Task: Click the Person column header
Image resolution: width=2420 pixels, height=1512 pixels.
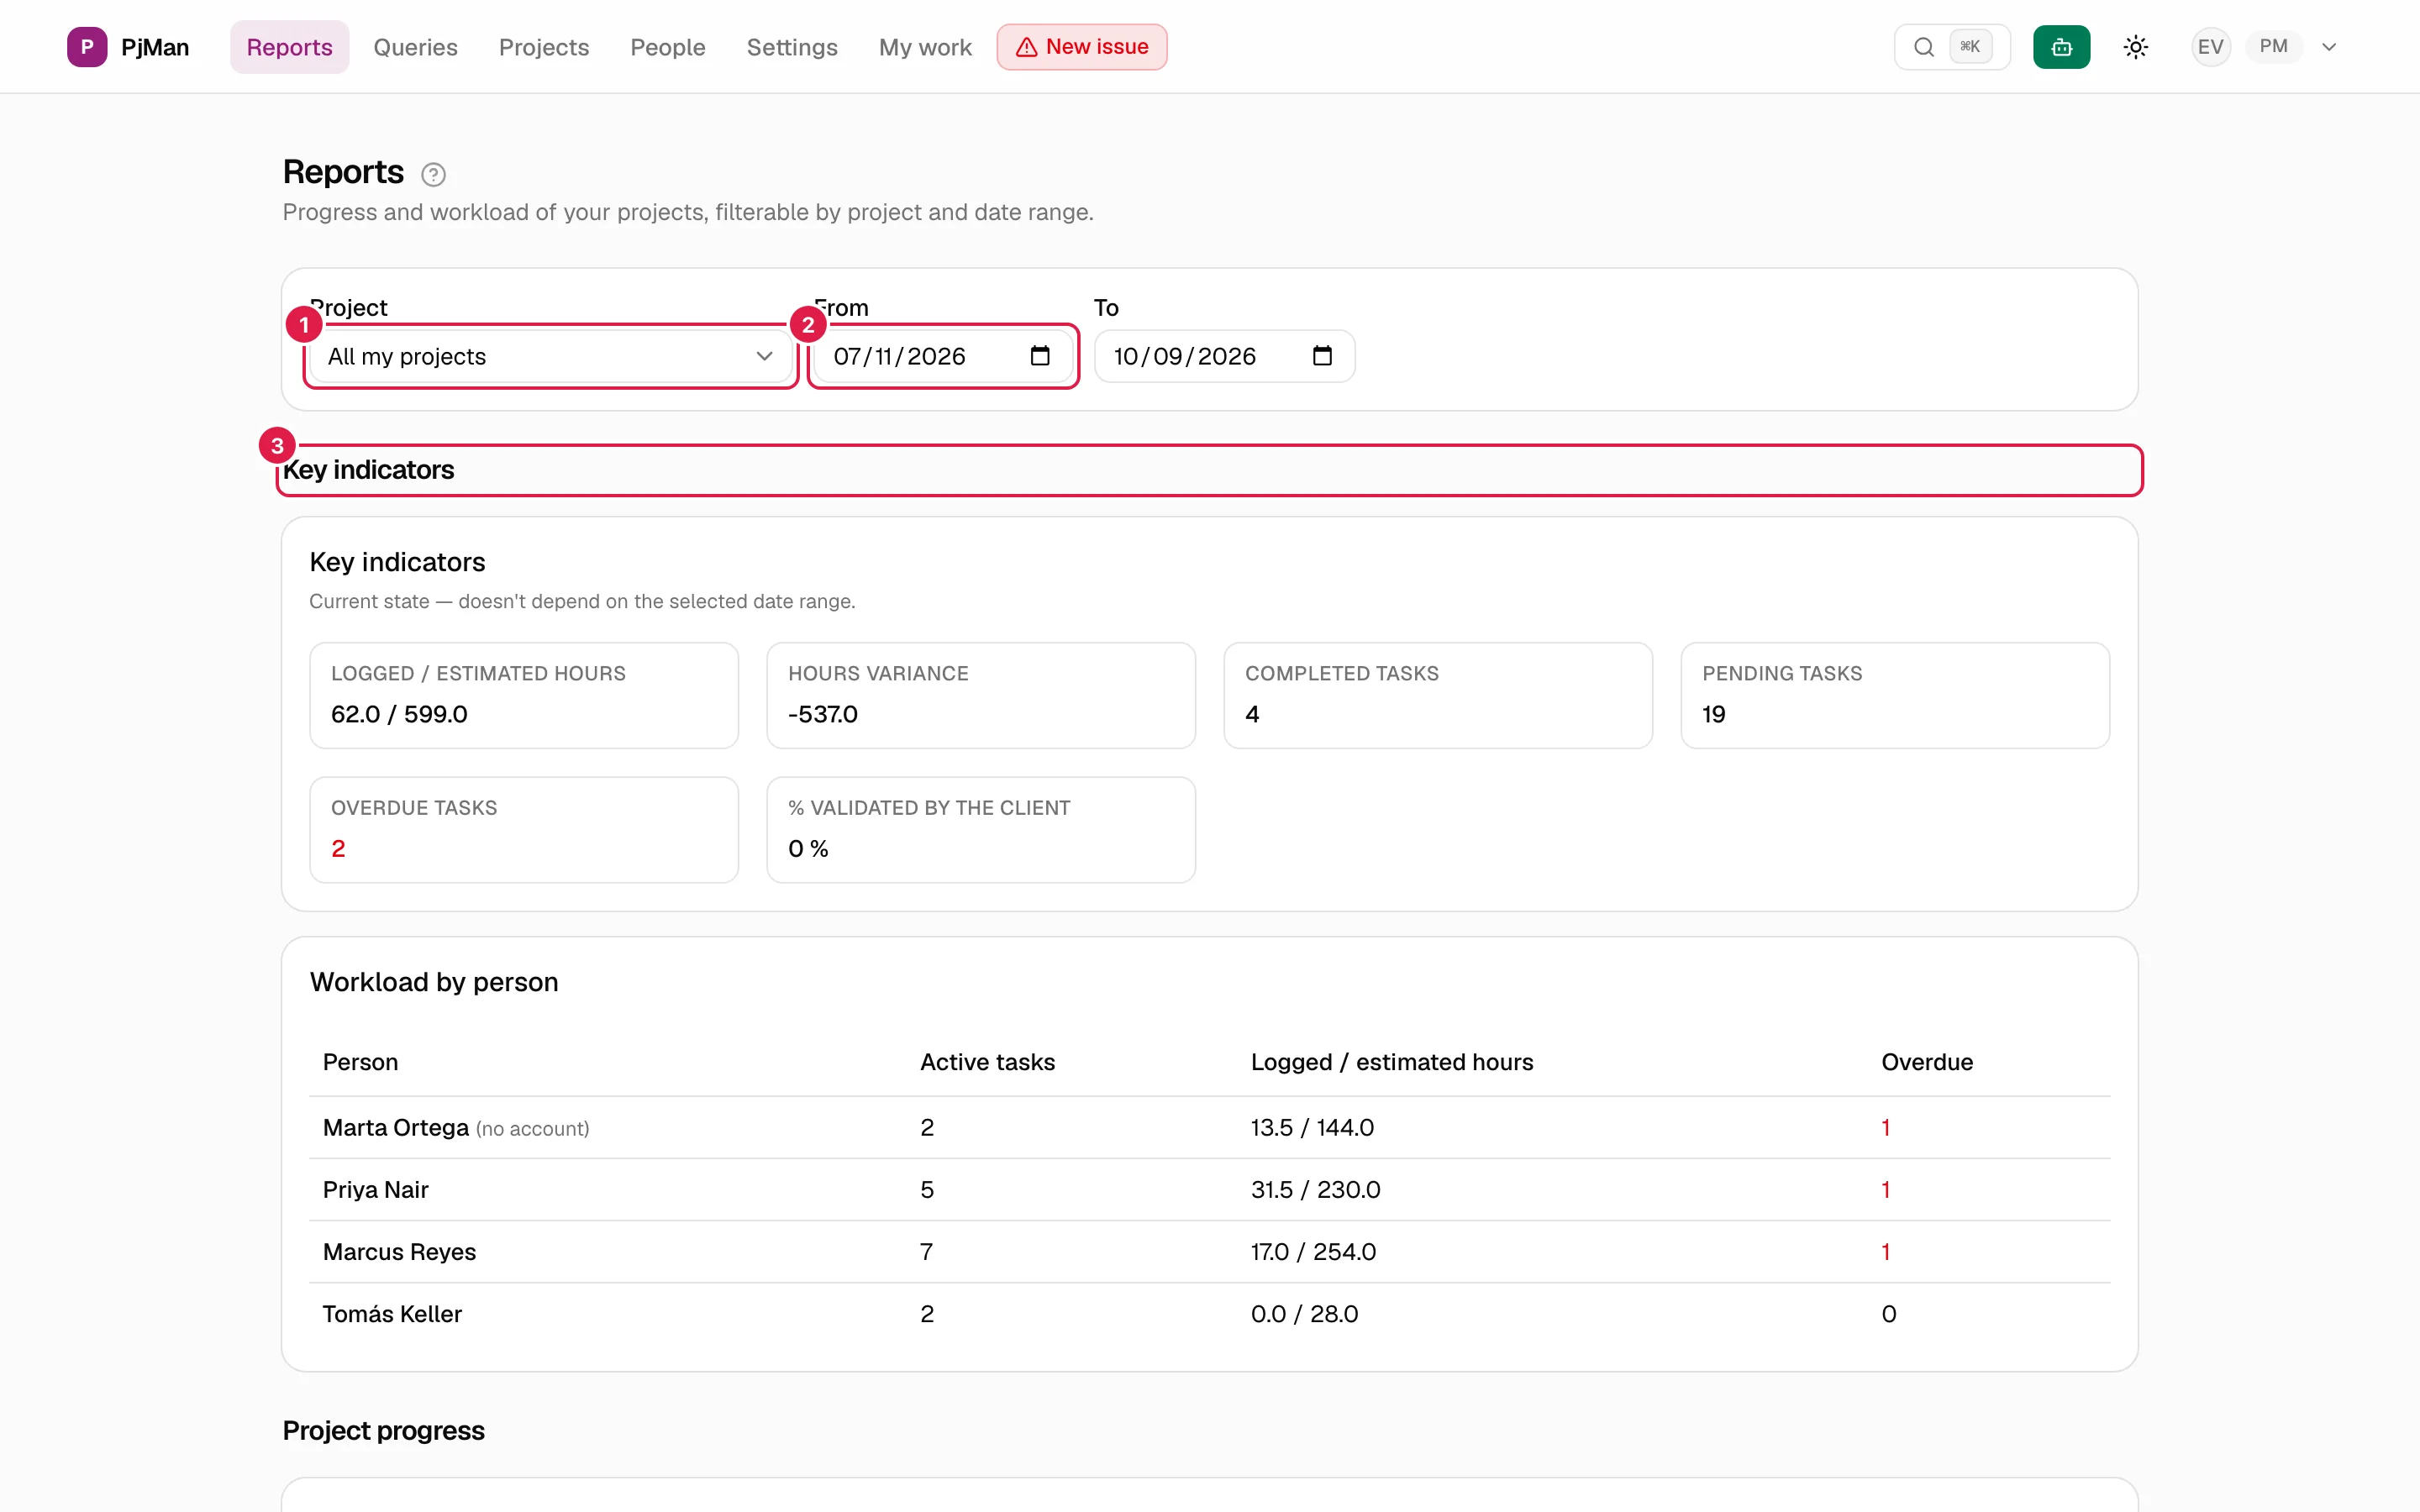Action: (x=360, y=1062)
